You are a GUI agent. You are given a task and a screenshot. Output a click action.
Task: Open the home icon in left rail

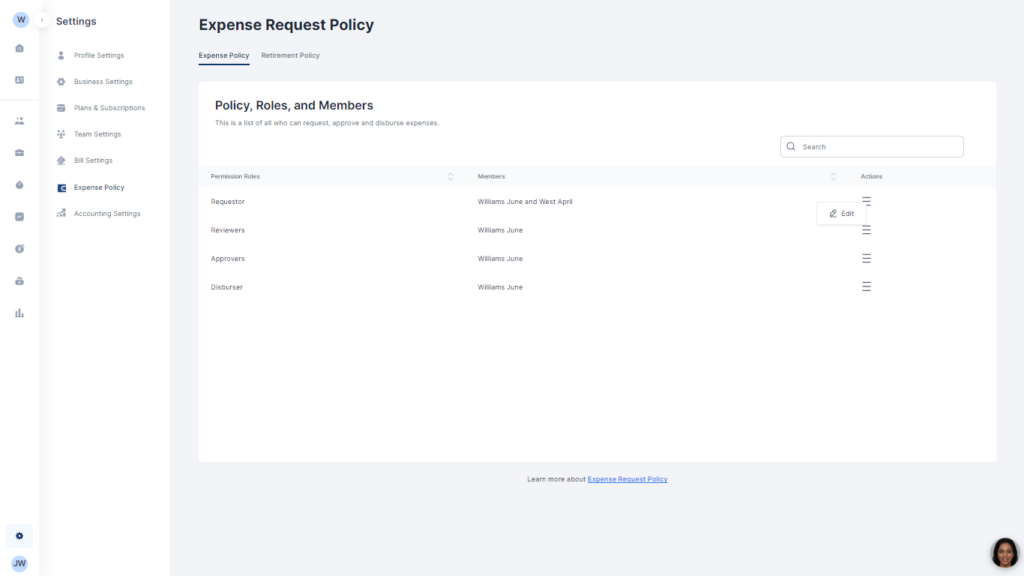point(19,48)
